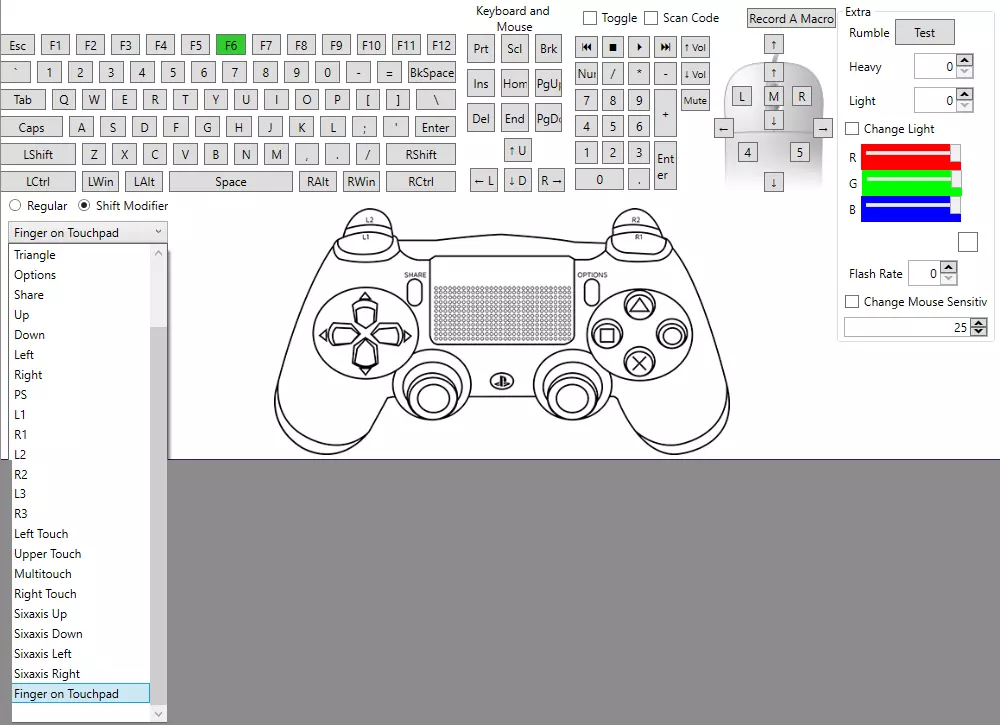Select the middle mouse button M
Image resolution: width=1000 pixels, height=725 pixels.
coord(774,97)
